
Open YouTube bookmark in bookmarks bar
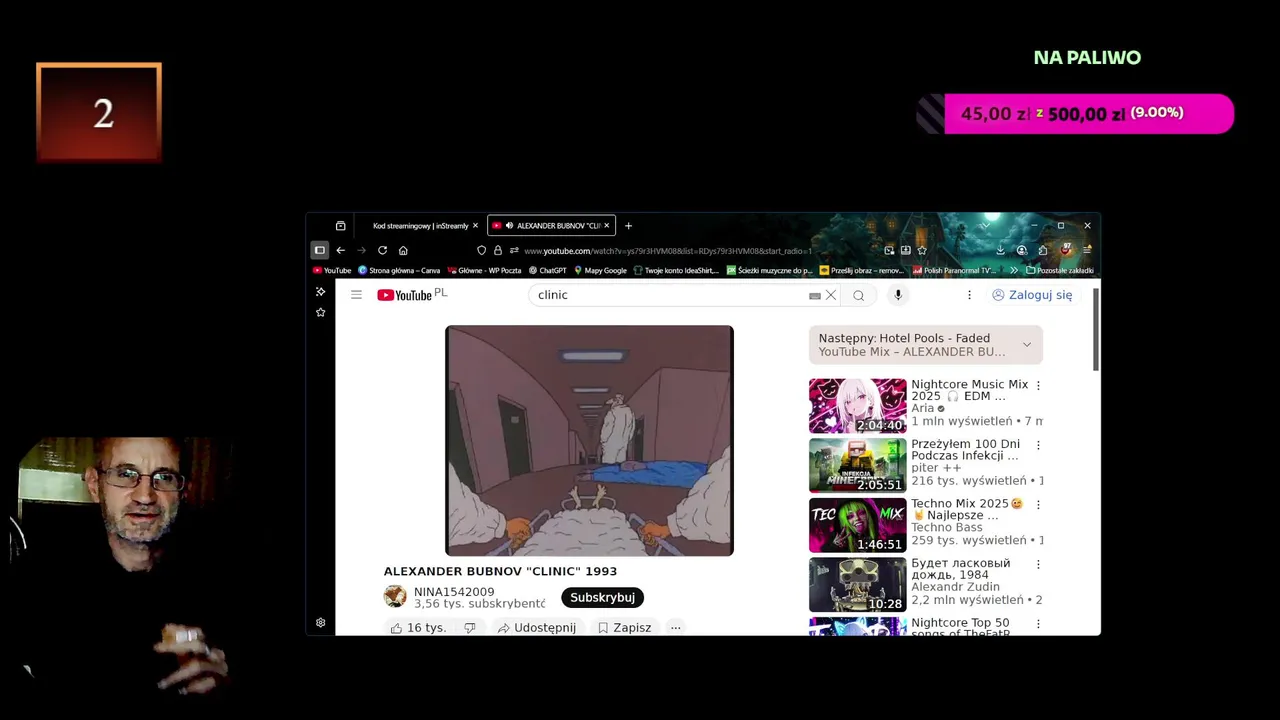332,270
